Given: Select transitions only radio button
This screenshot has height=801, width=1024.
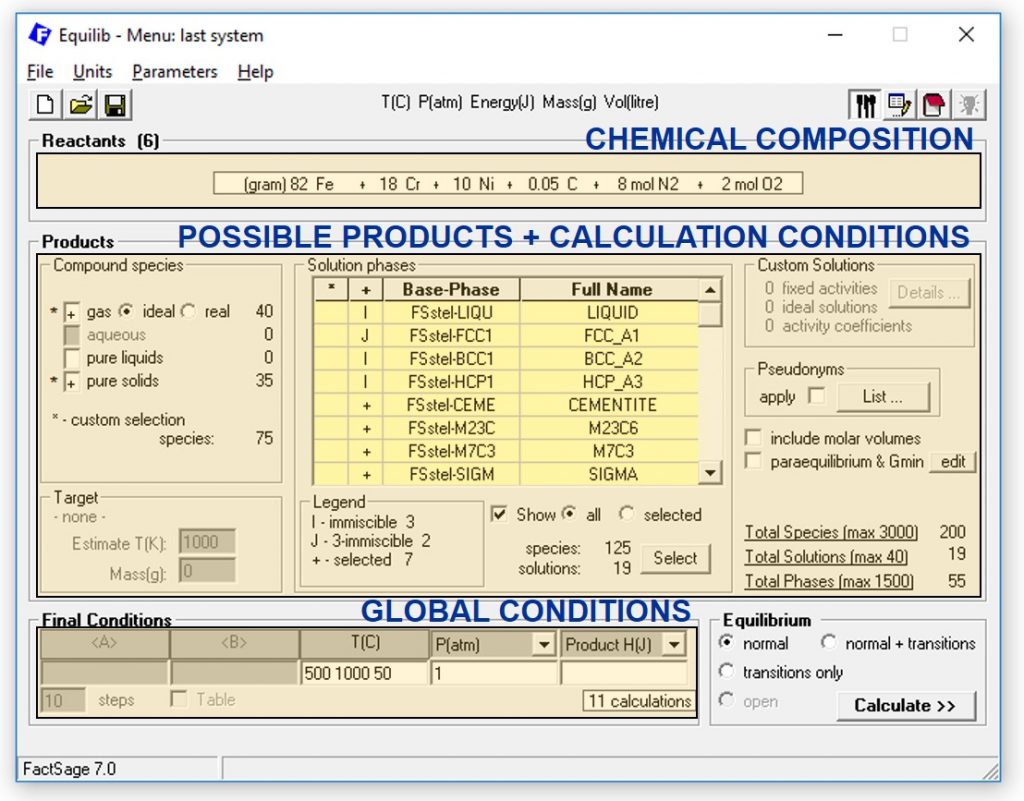Looking at the screenshot, I should (726, 671).
